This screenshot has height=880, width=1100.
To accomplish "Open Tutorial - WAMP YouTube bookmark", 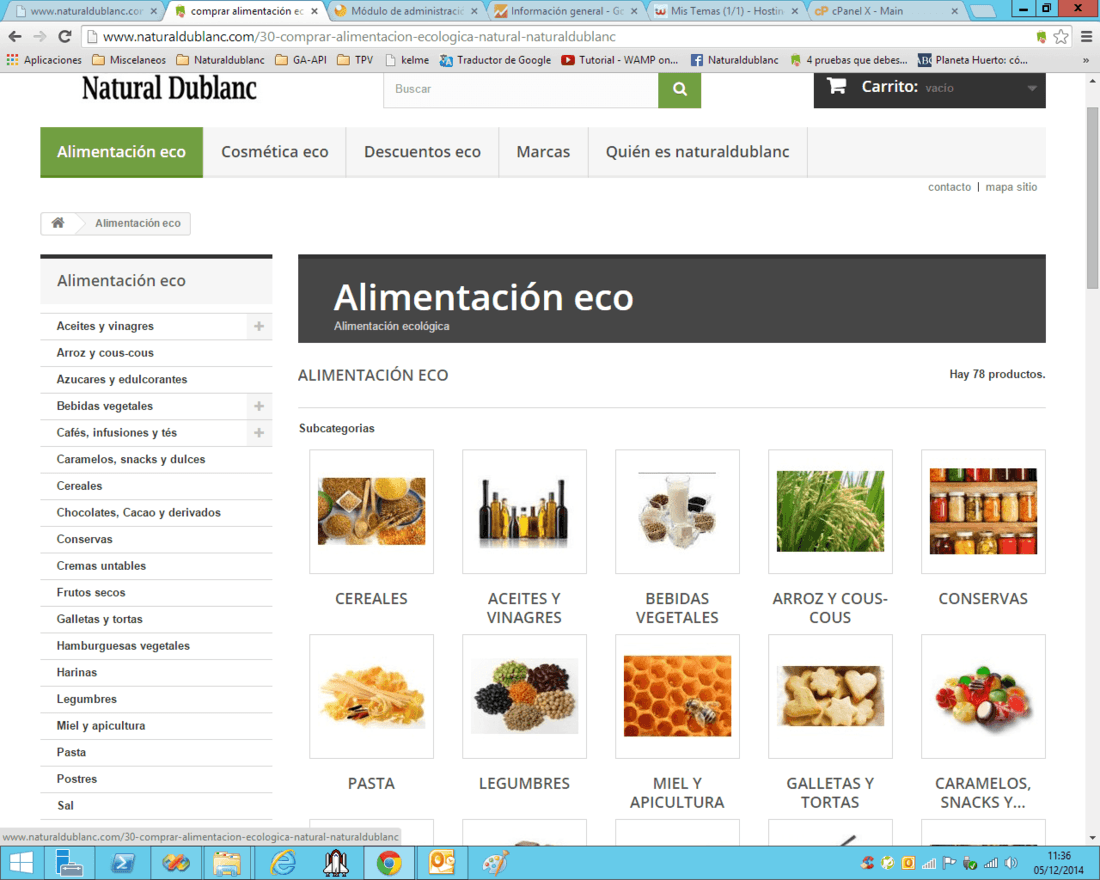I will point(619,60).
